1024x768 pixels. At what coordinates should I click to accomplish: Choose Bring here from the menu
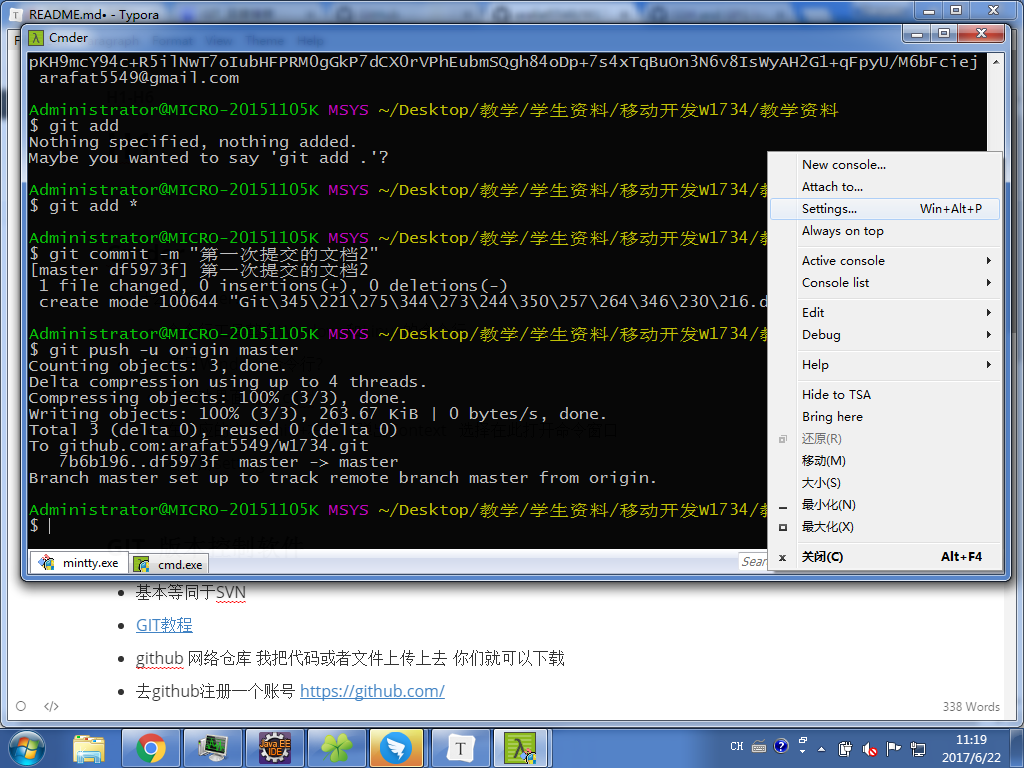coord(885,417)
